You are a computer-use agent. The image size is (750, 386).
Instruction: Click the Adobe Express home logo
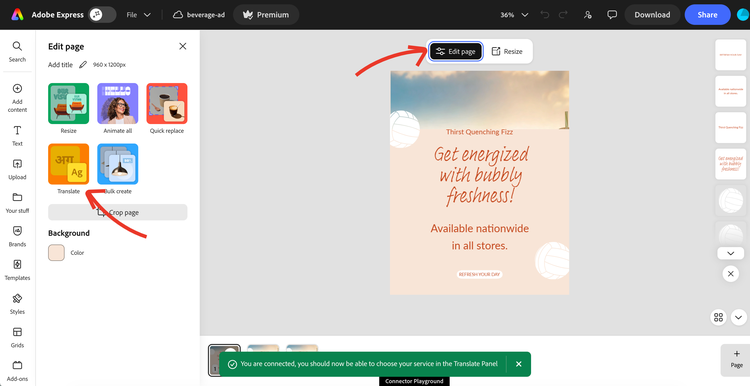point(17,15)
